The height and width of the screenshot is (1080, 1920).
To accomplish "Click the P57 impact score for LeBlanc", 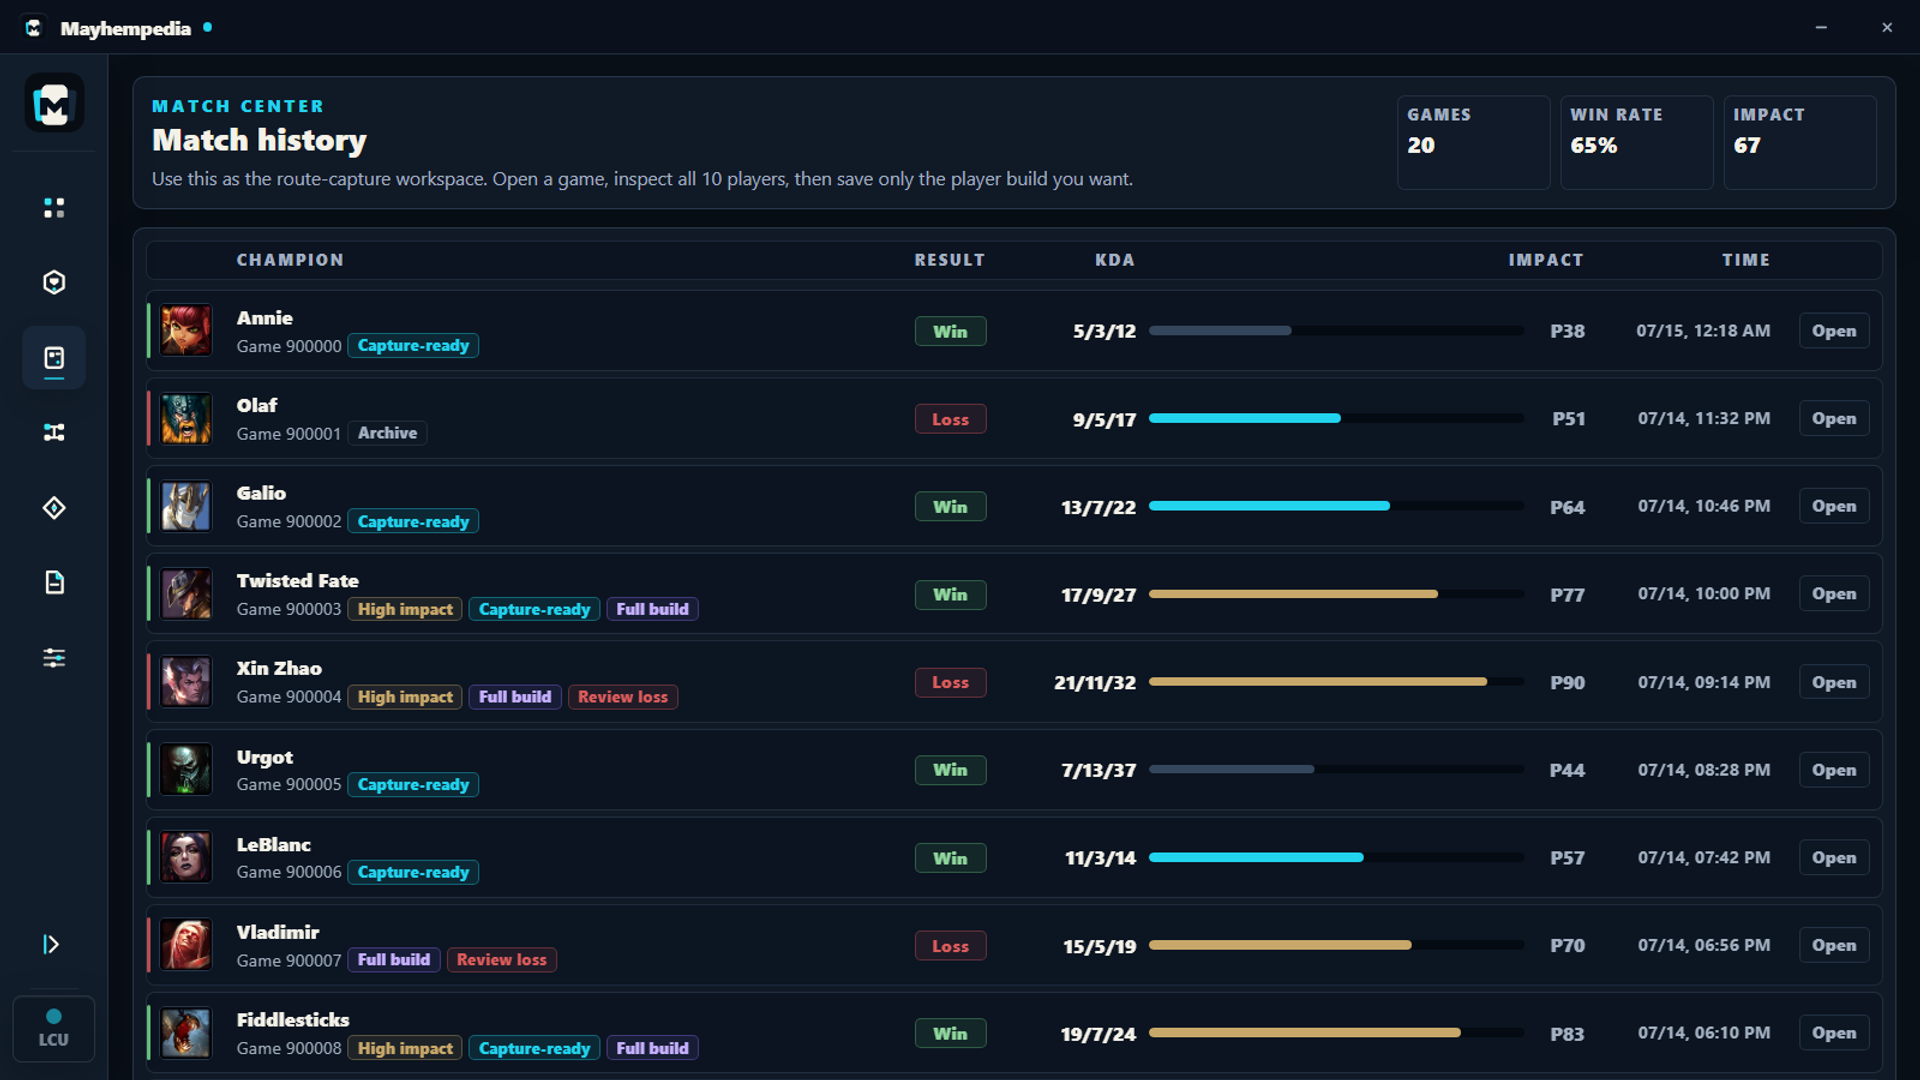I will 1567,858.
